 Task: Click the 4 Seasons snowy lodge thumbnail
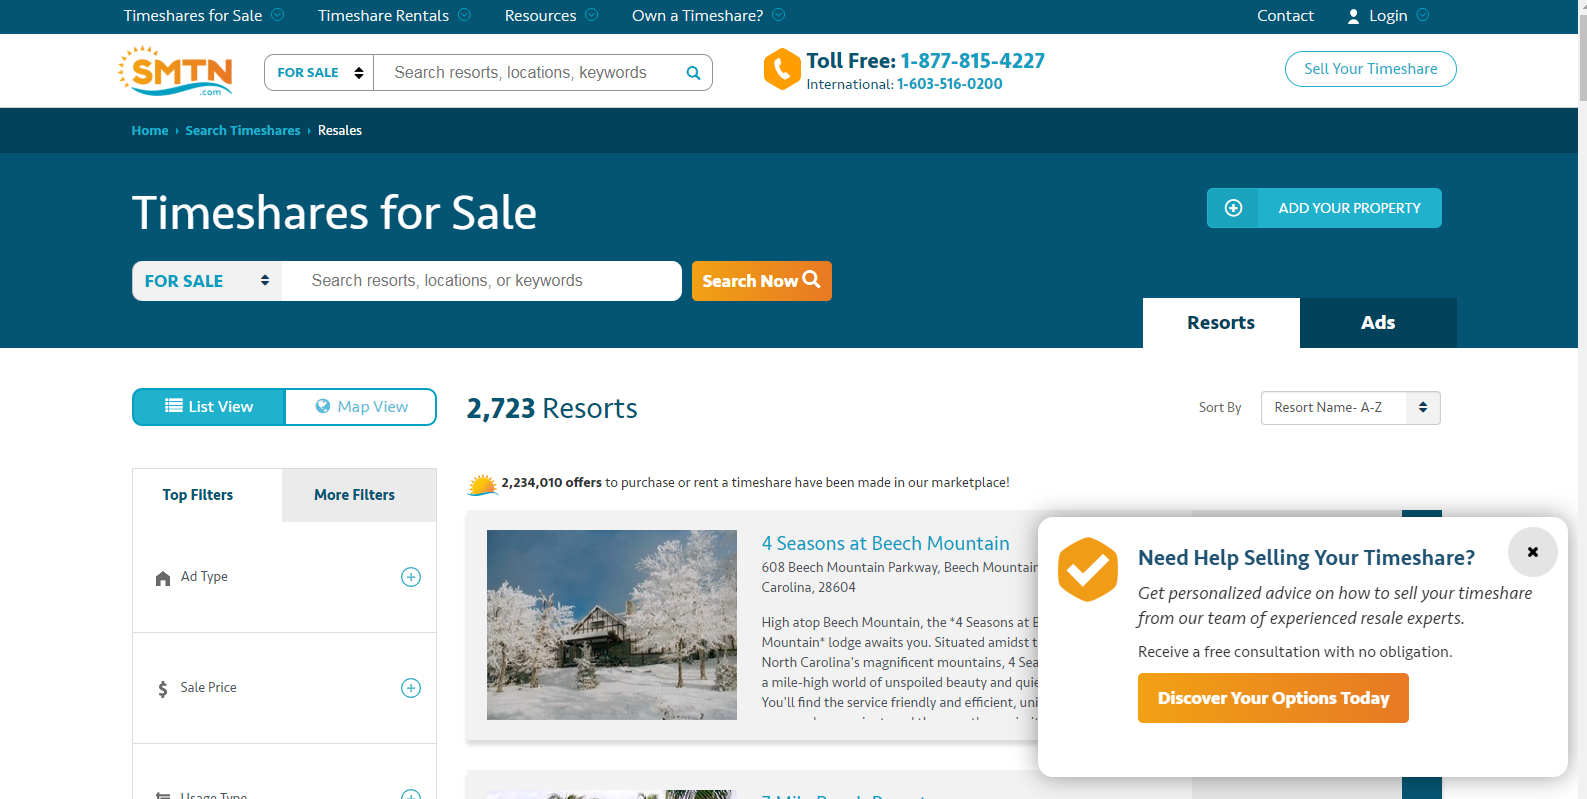612,625
